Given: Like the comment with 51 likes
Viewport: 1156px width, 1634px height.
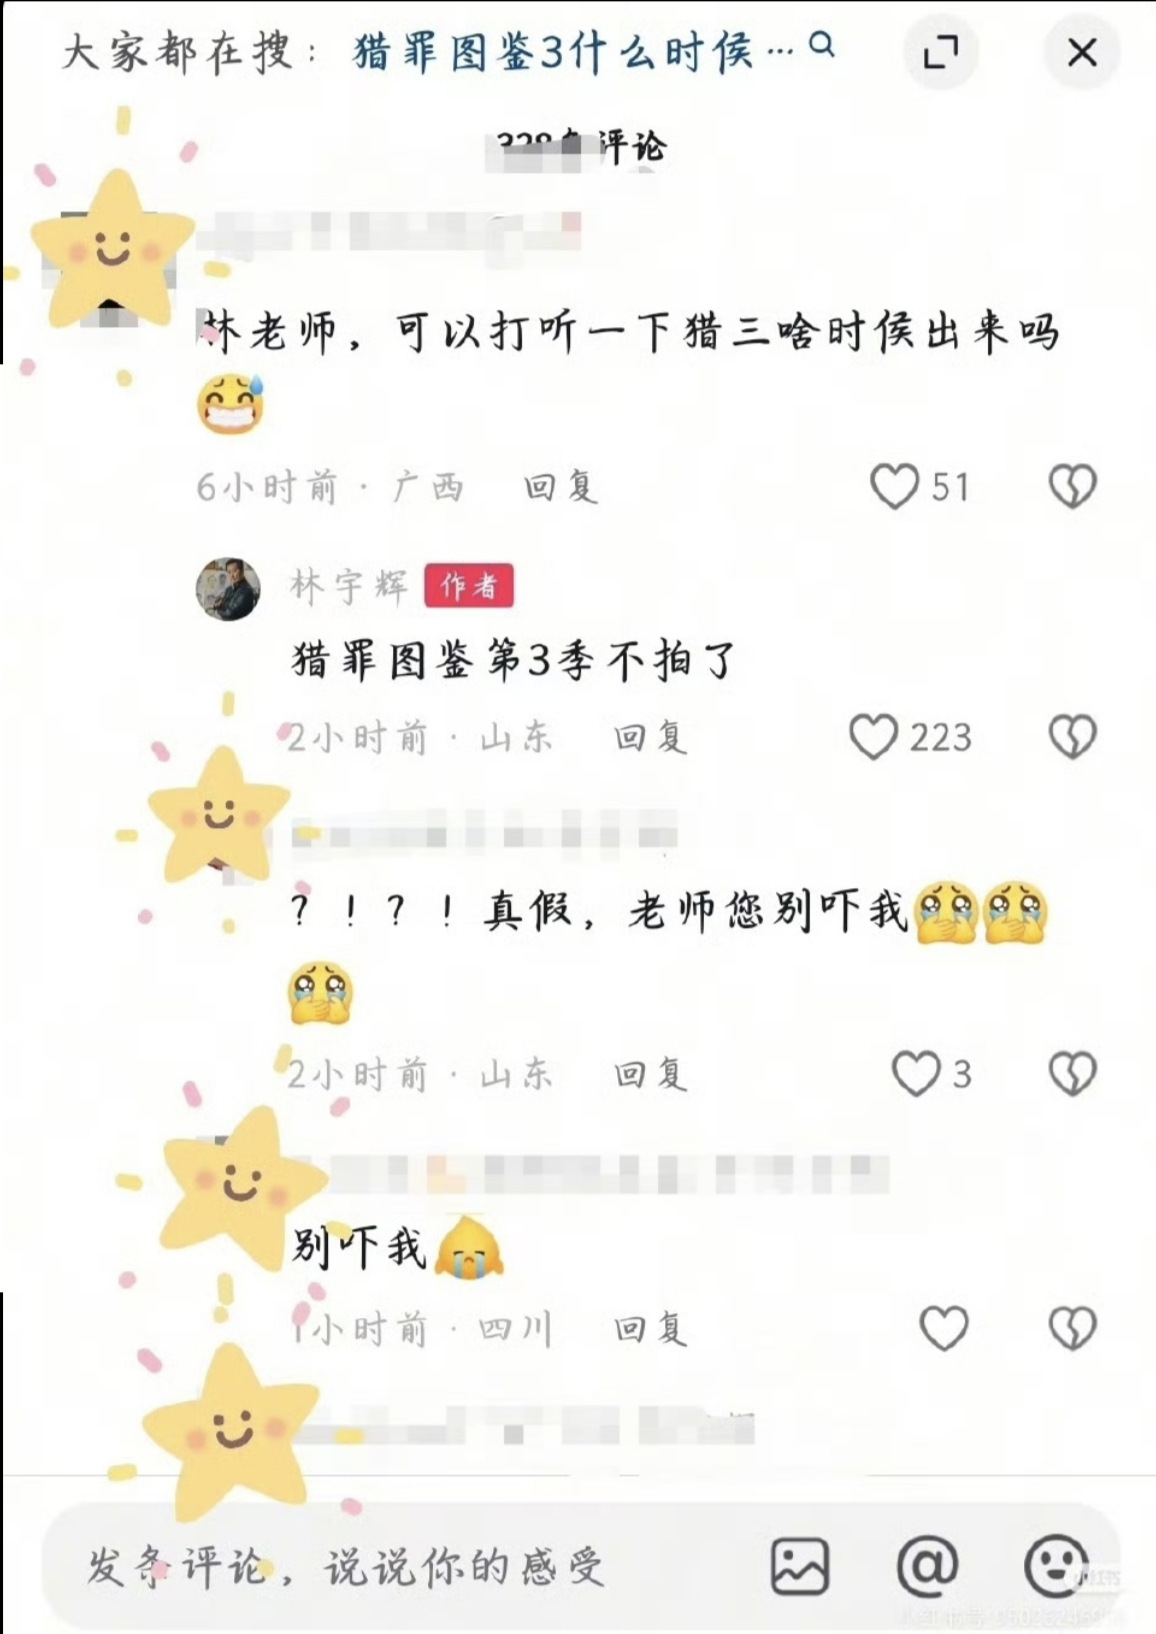Looking at the screenshot, I should [x=894, y=487].
